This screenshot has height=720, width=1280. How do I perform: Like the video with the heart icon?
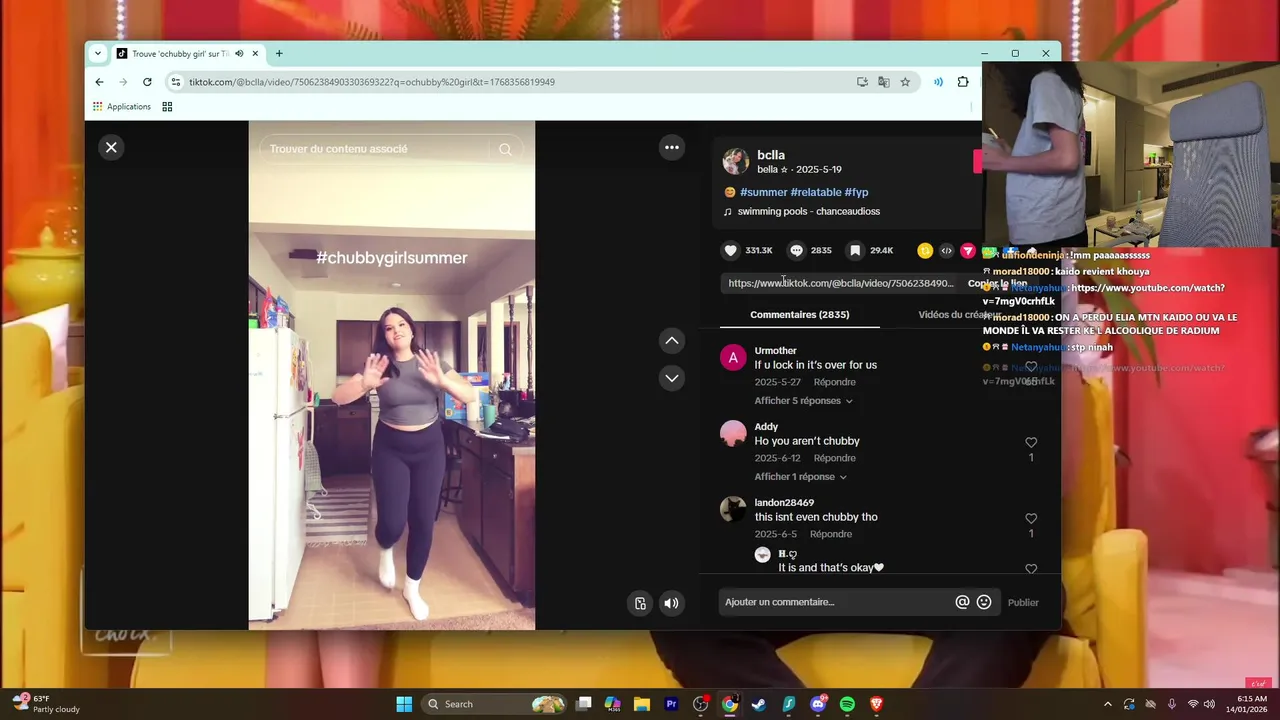[731, 250]
